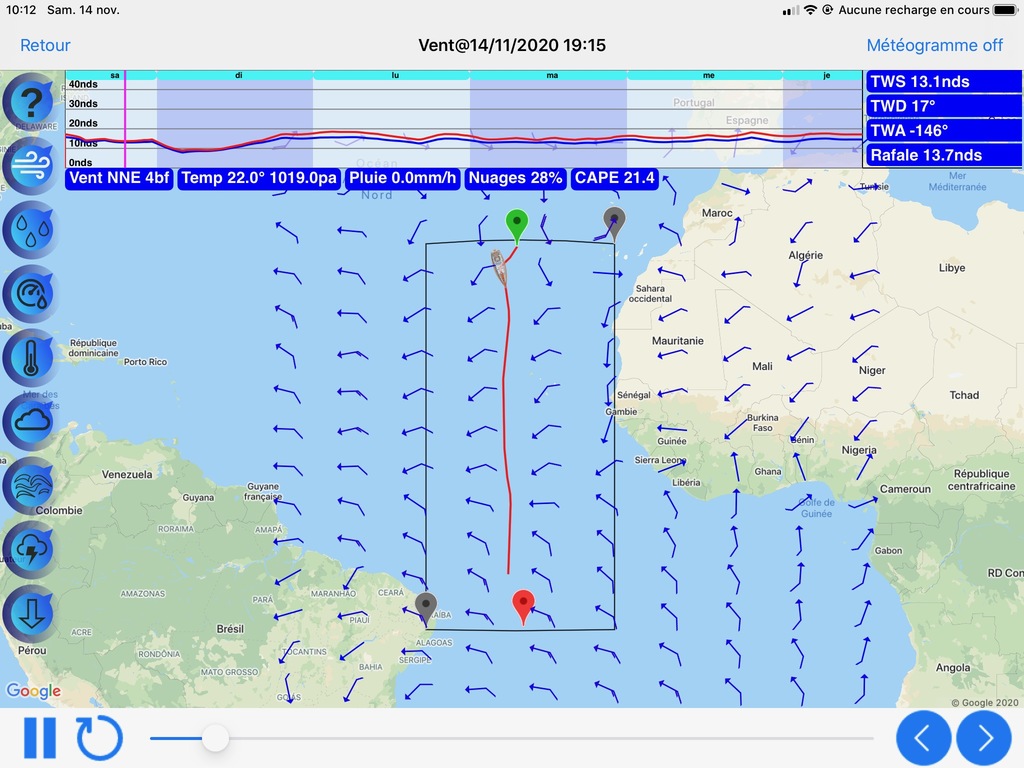The image size is (1024, 768).
Task: Tap the boat icon on the route
Action: (x=499, y=267)
